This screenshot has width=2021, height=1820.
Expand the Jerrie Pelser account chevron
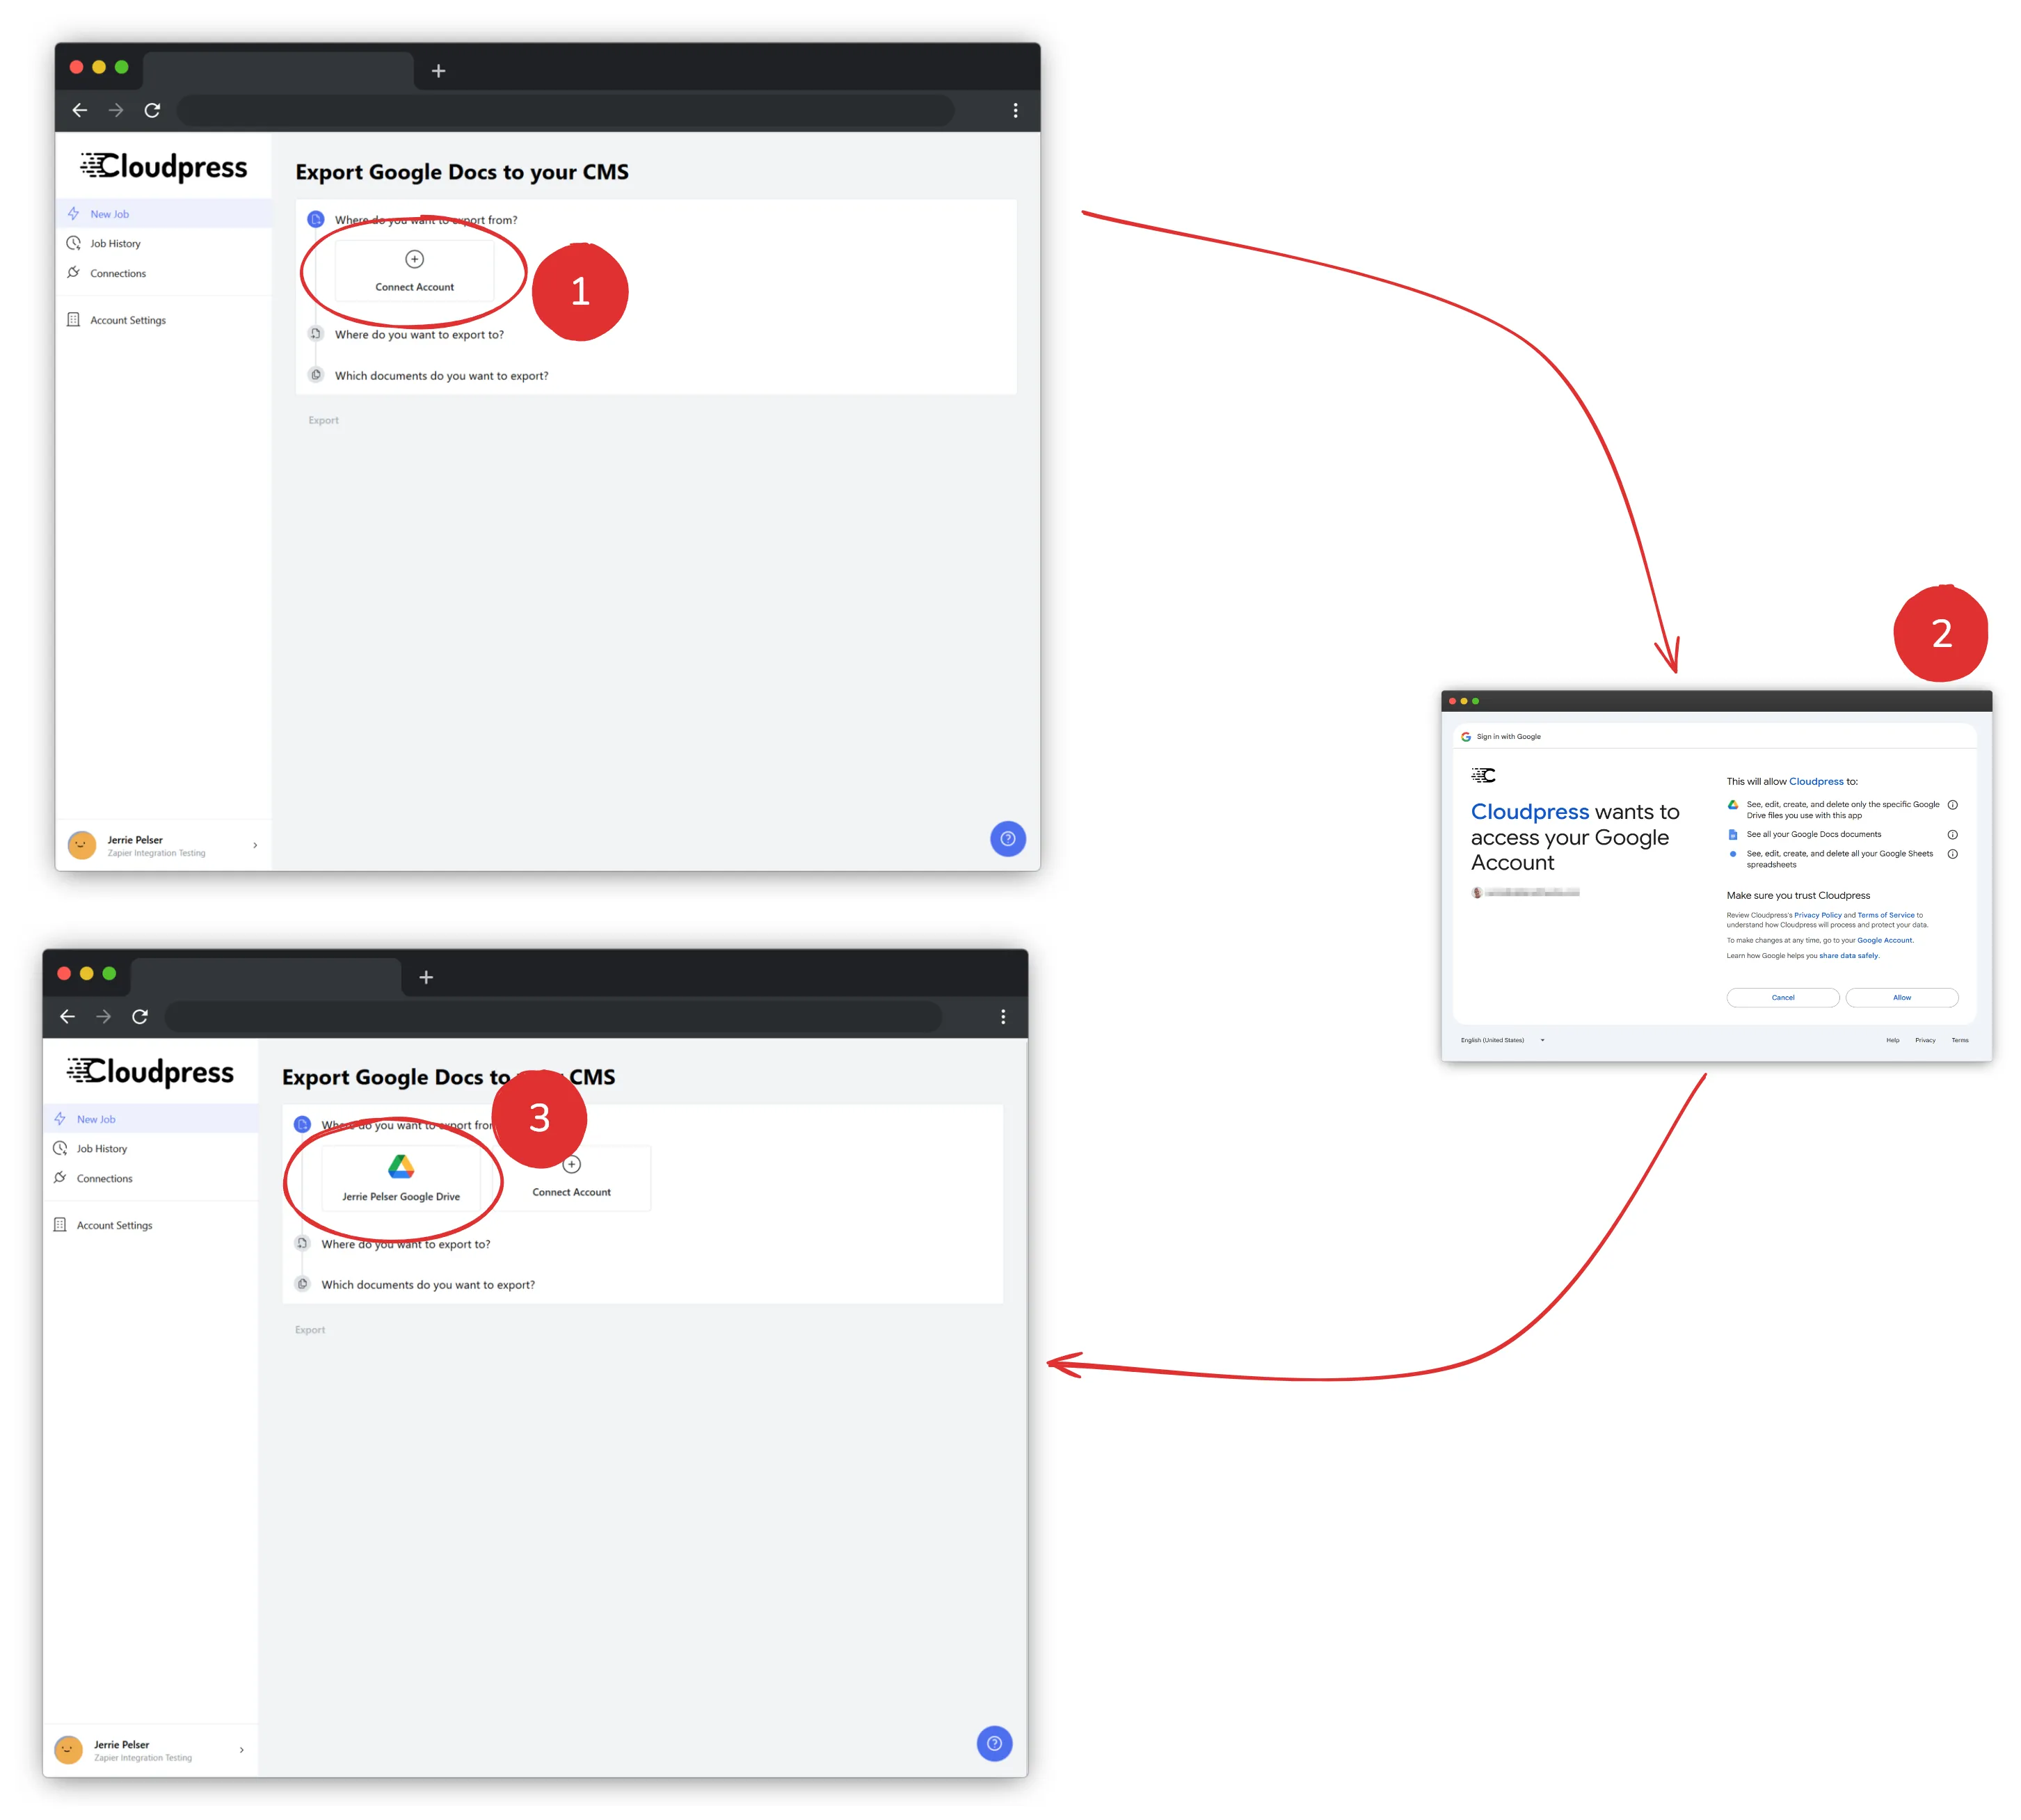254,845
